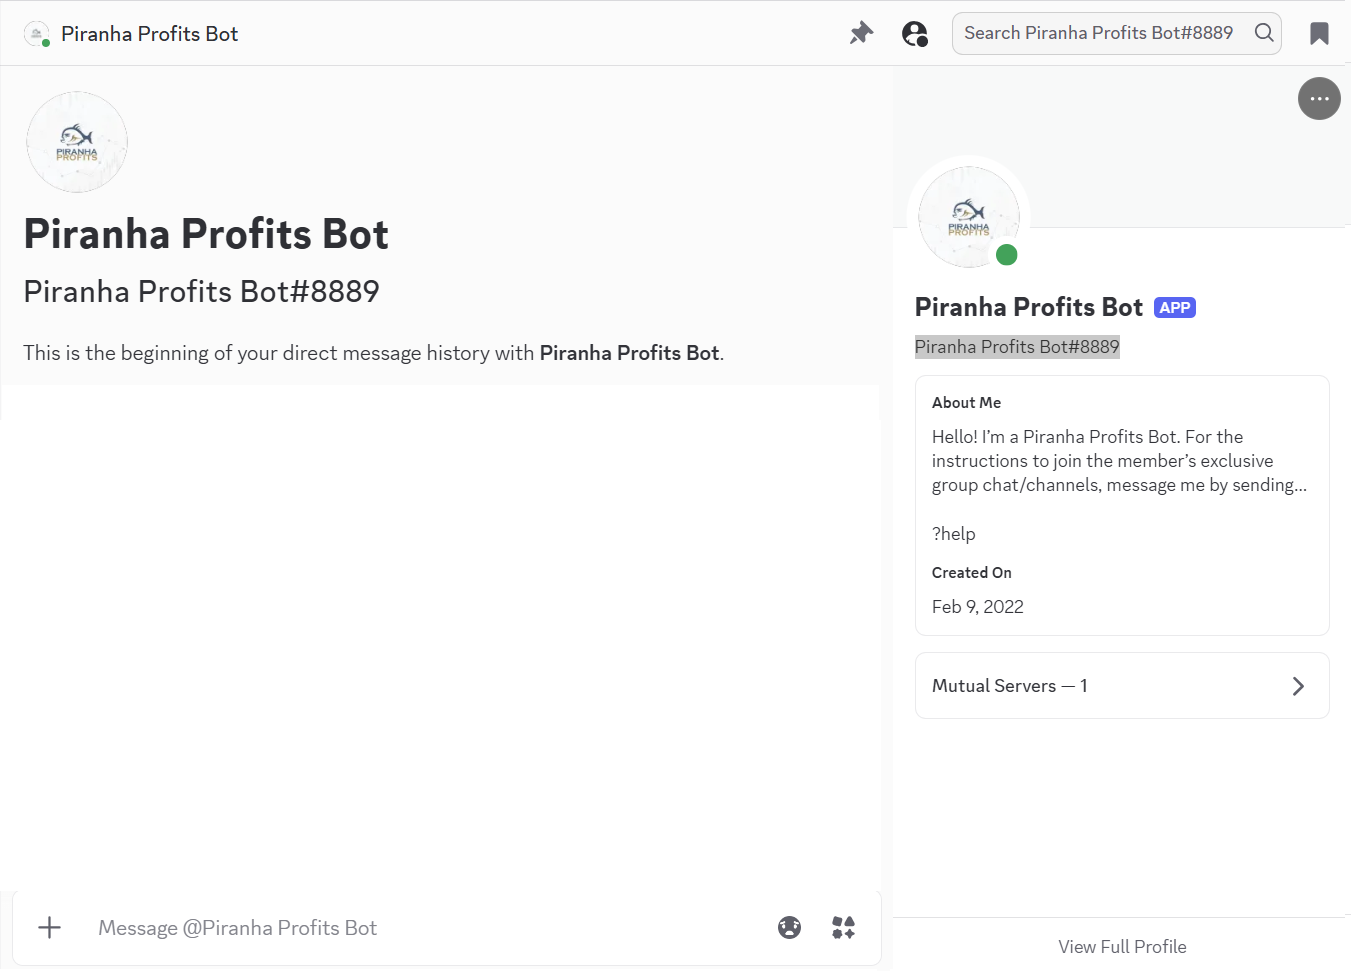Select the highlighted Piranha Profits Bot#8889 username
Screen dimensions: 1351x971
(x=1017, y=346)
